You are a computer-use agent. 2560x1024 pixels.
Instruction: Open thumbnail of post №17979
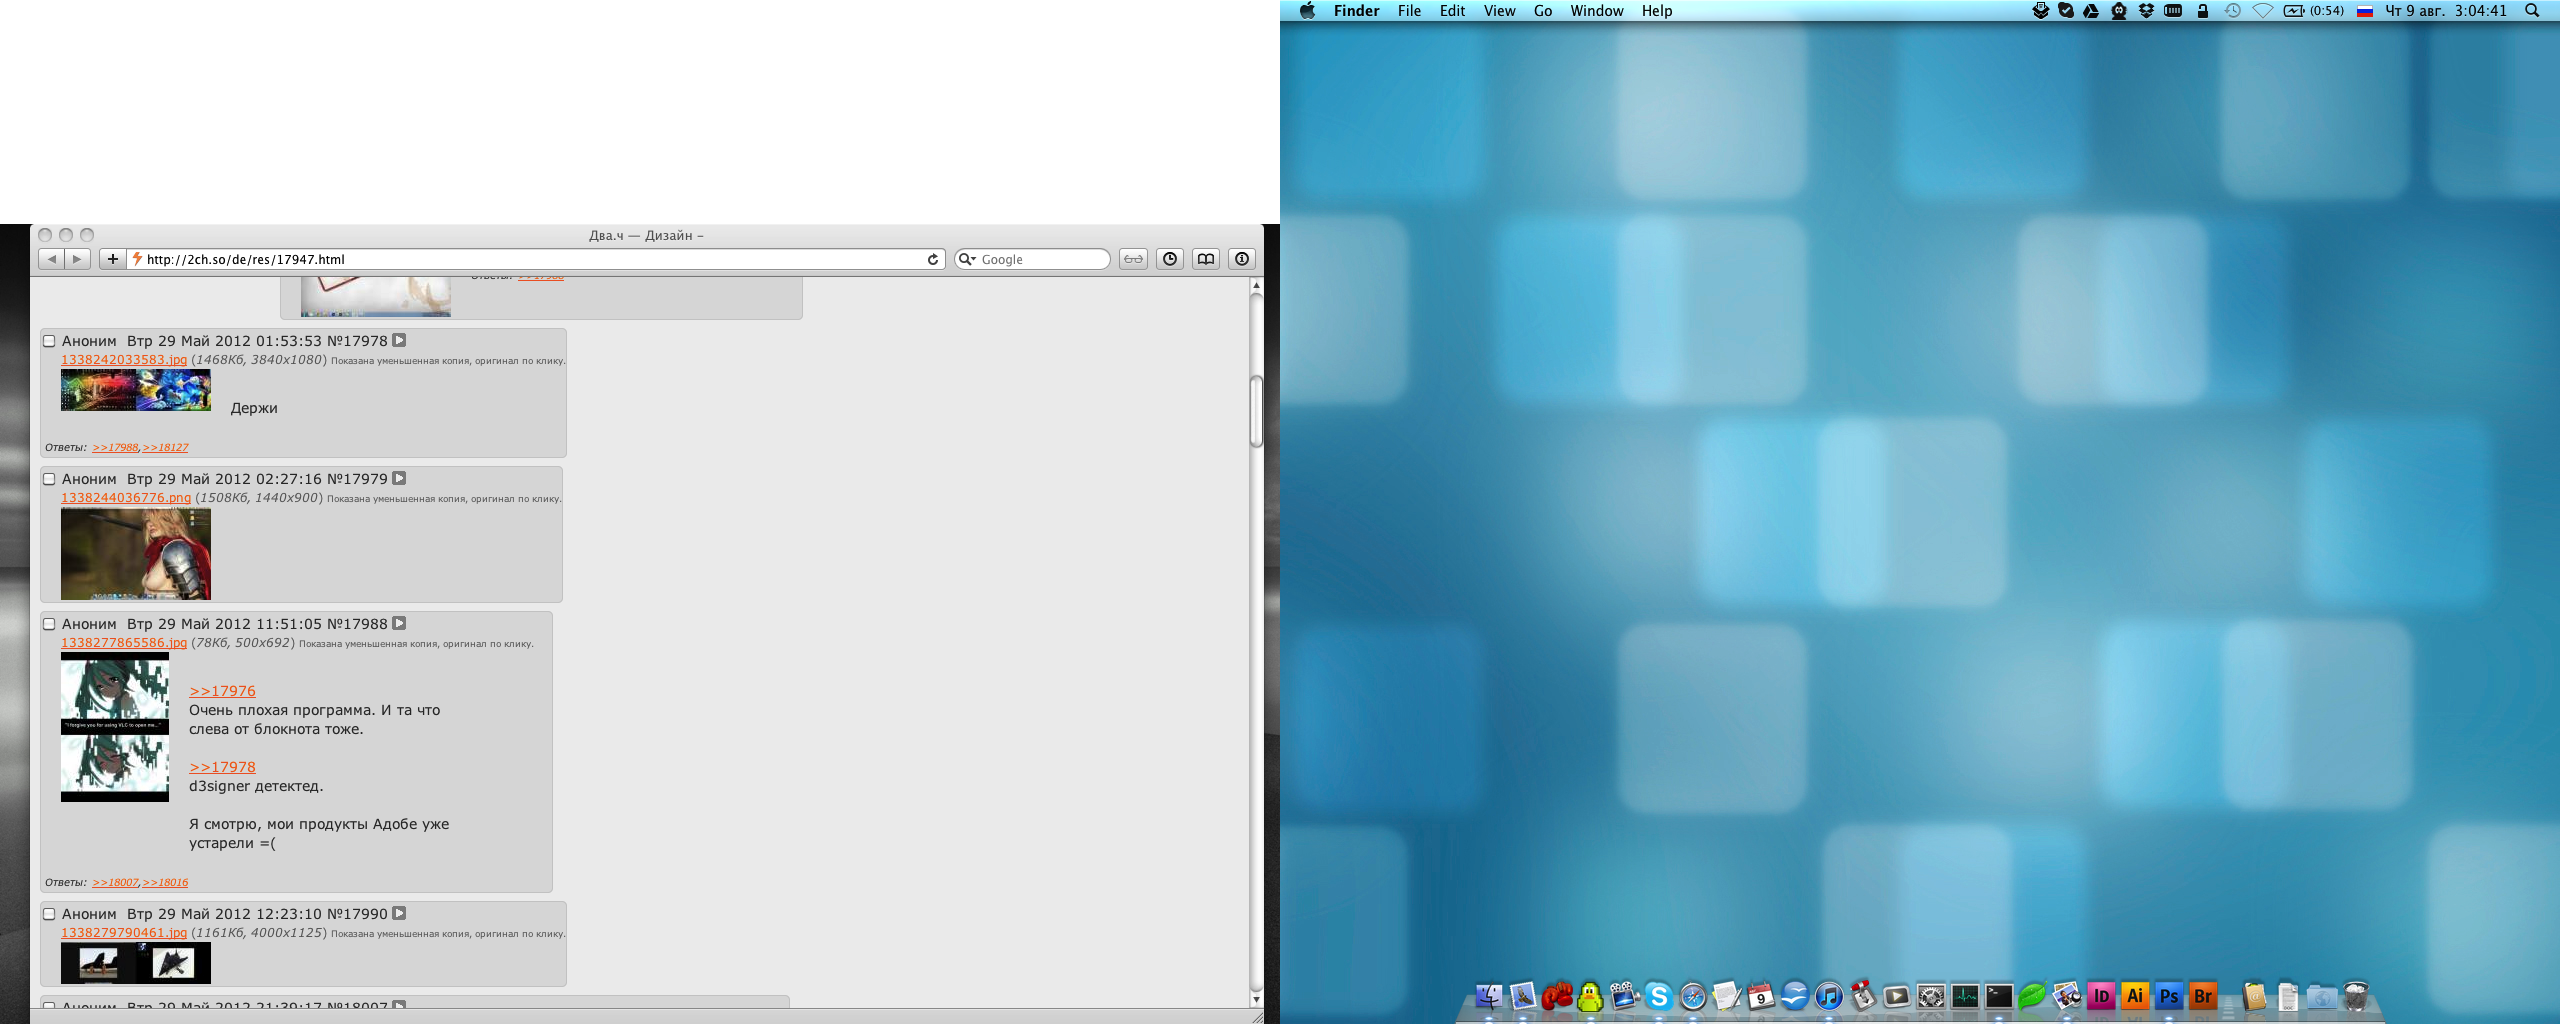[136, 554]
